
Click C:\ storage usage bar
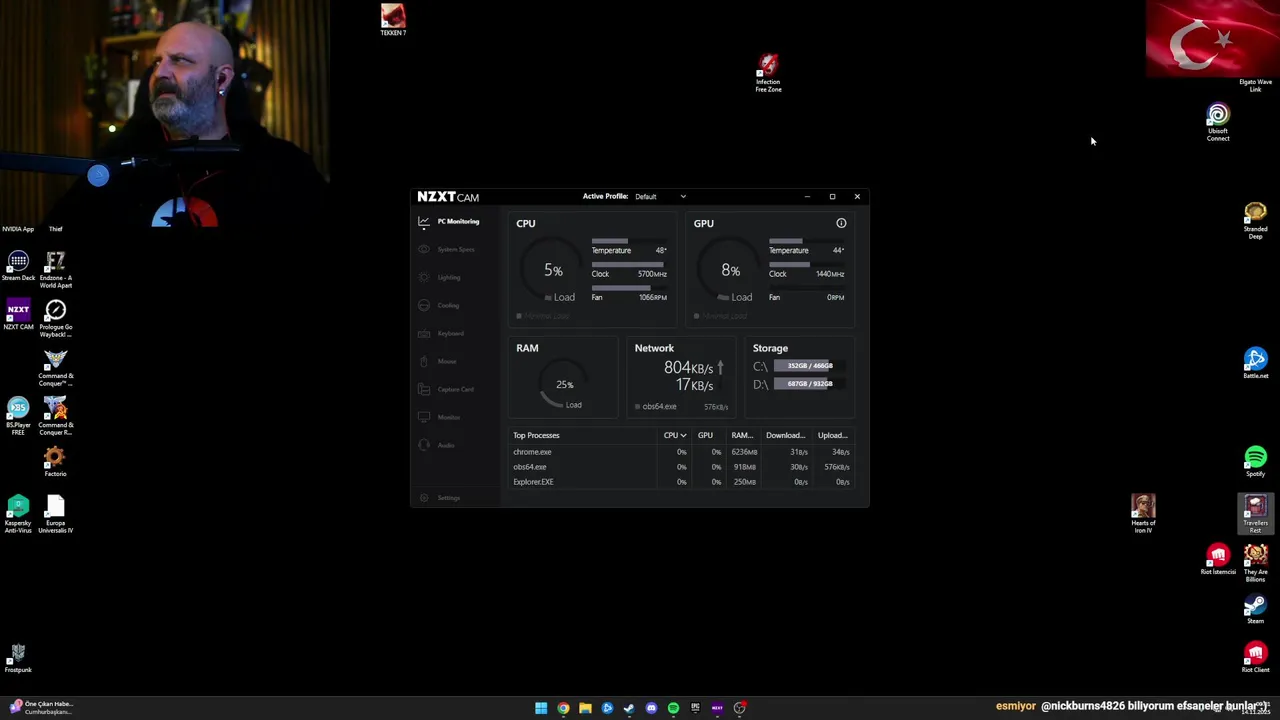point(810,366)
